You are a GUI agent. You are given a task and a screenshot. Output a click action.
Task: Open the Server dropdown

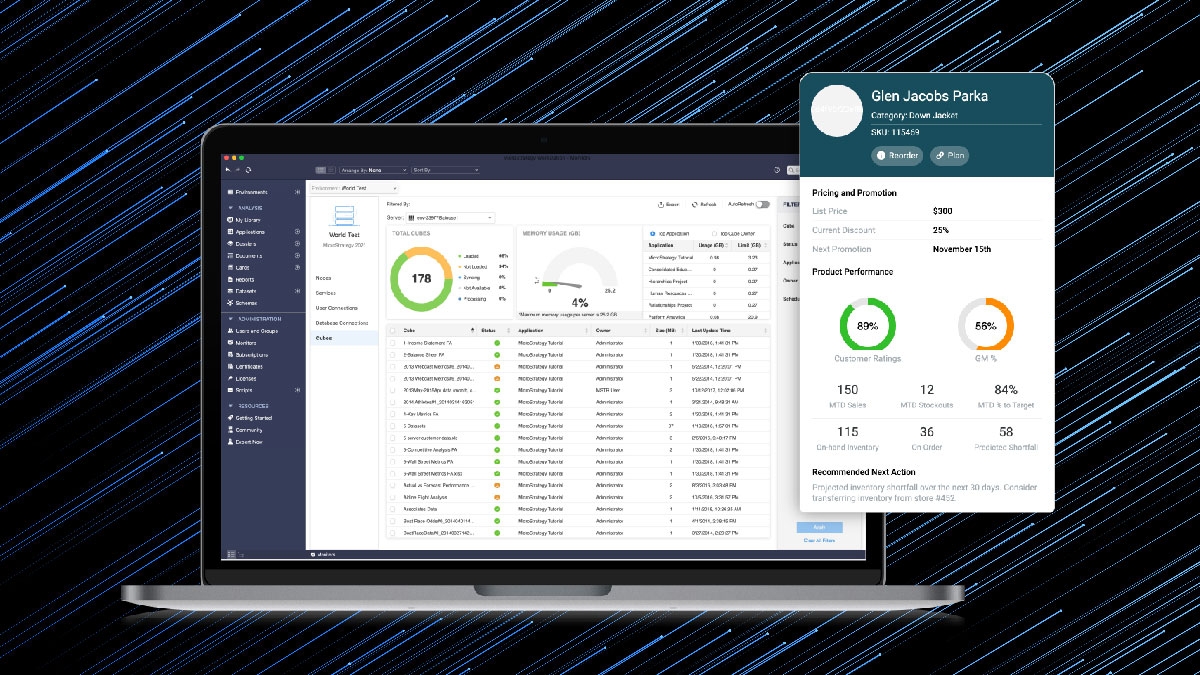click(x=448, y=217)
